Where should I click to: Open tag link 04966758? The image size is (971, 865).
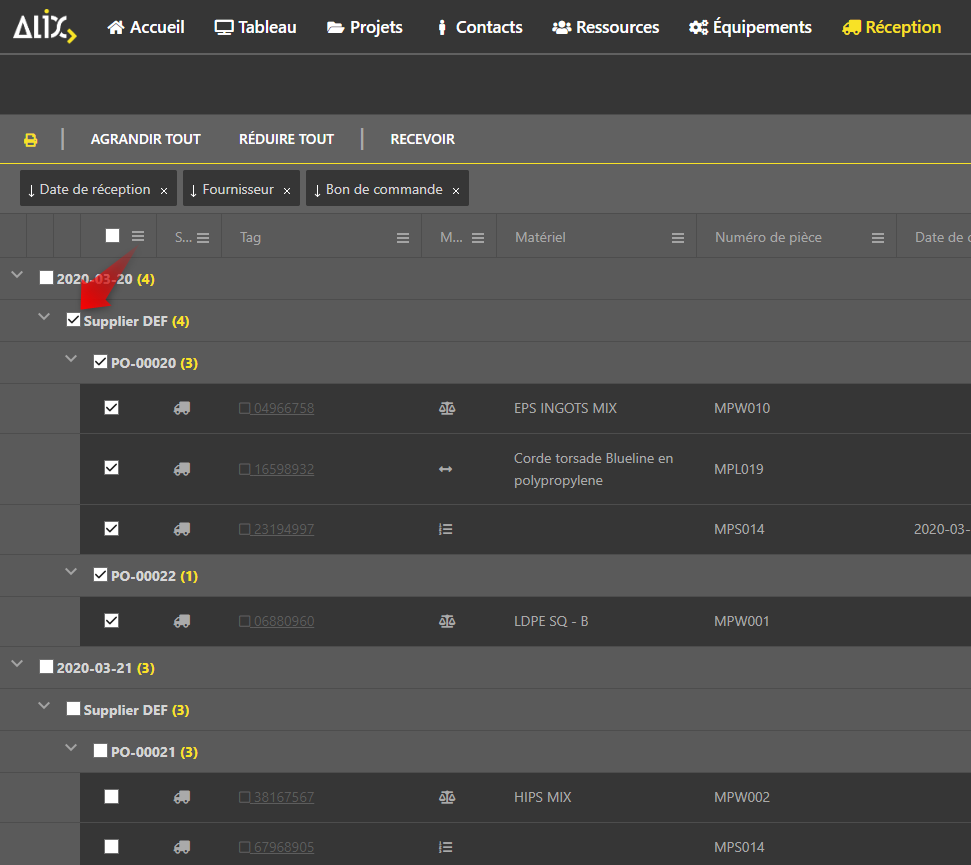click(277, 409)
